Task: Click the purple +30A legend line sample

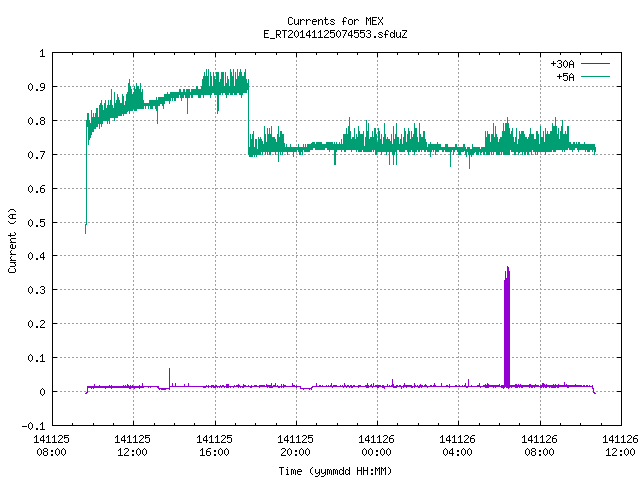Action: [x=595, y=64]
